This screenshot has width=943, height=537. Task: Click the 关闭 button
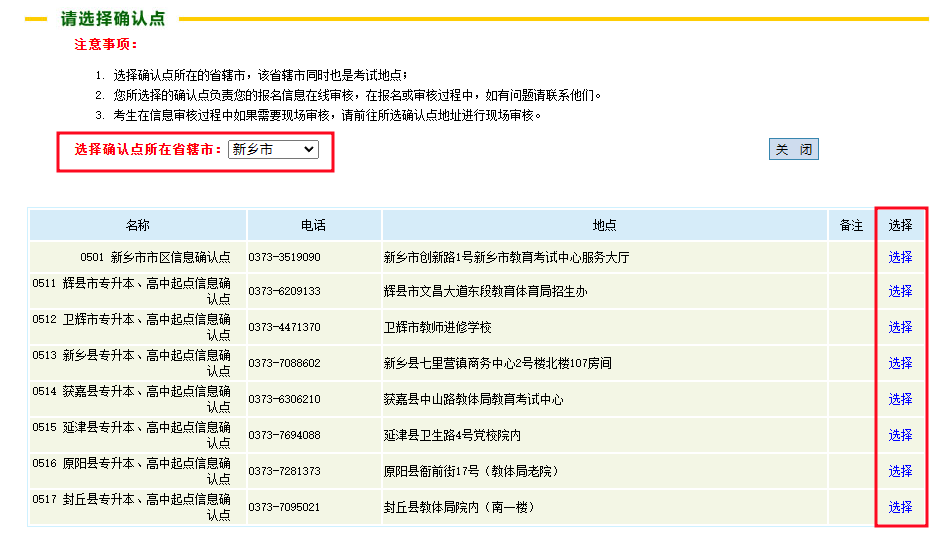tap(793, 150)
